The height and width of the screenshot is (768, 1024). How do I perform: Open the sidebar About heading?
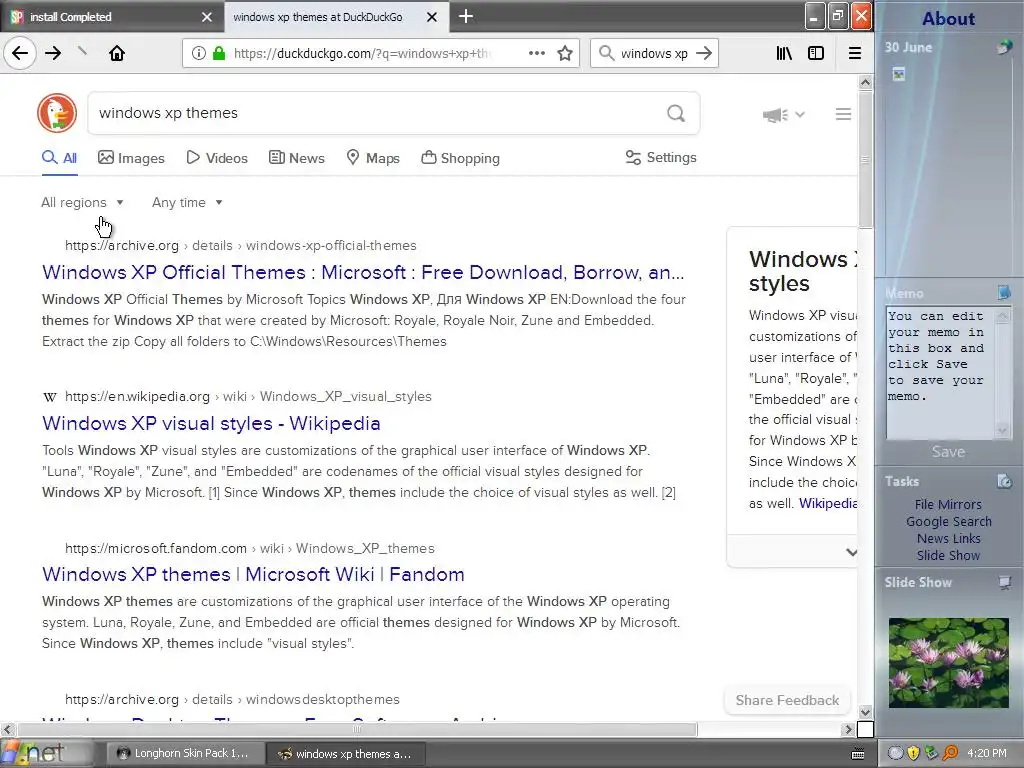(x=948, y=18)
